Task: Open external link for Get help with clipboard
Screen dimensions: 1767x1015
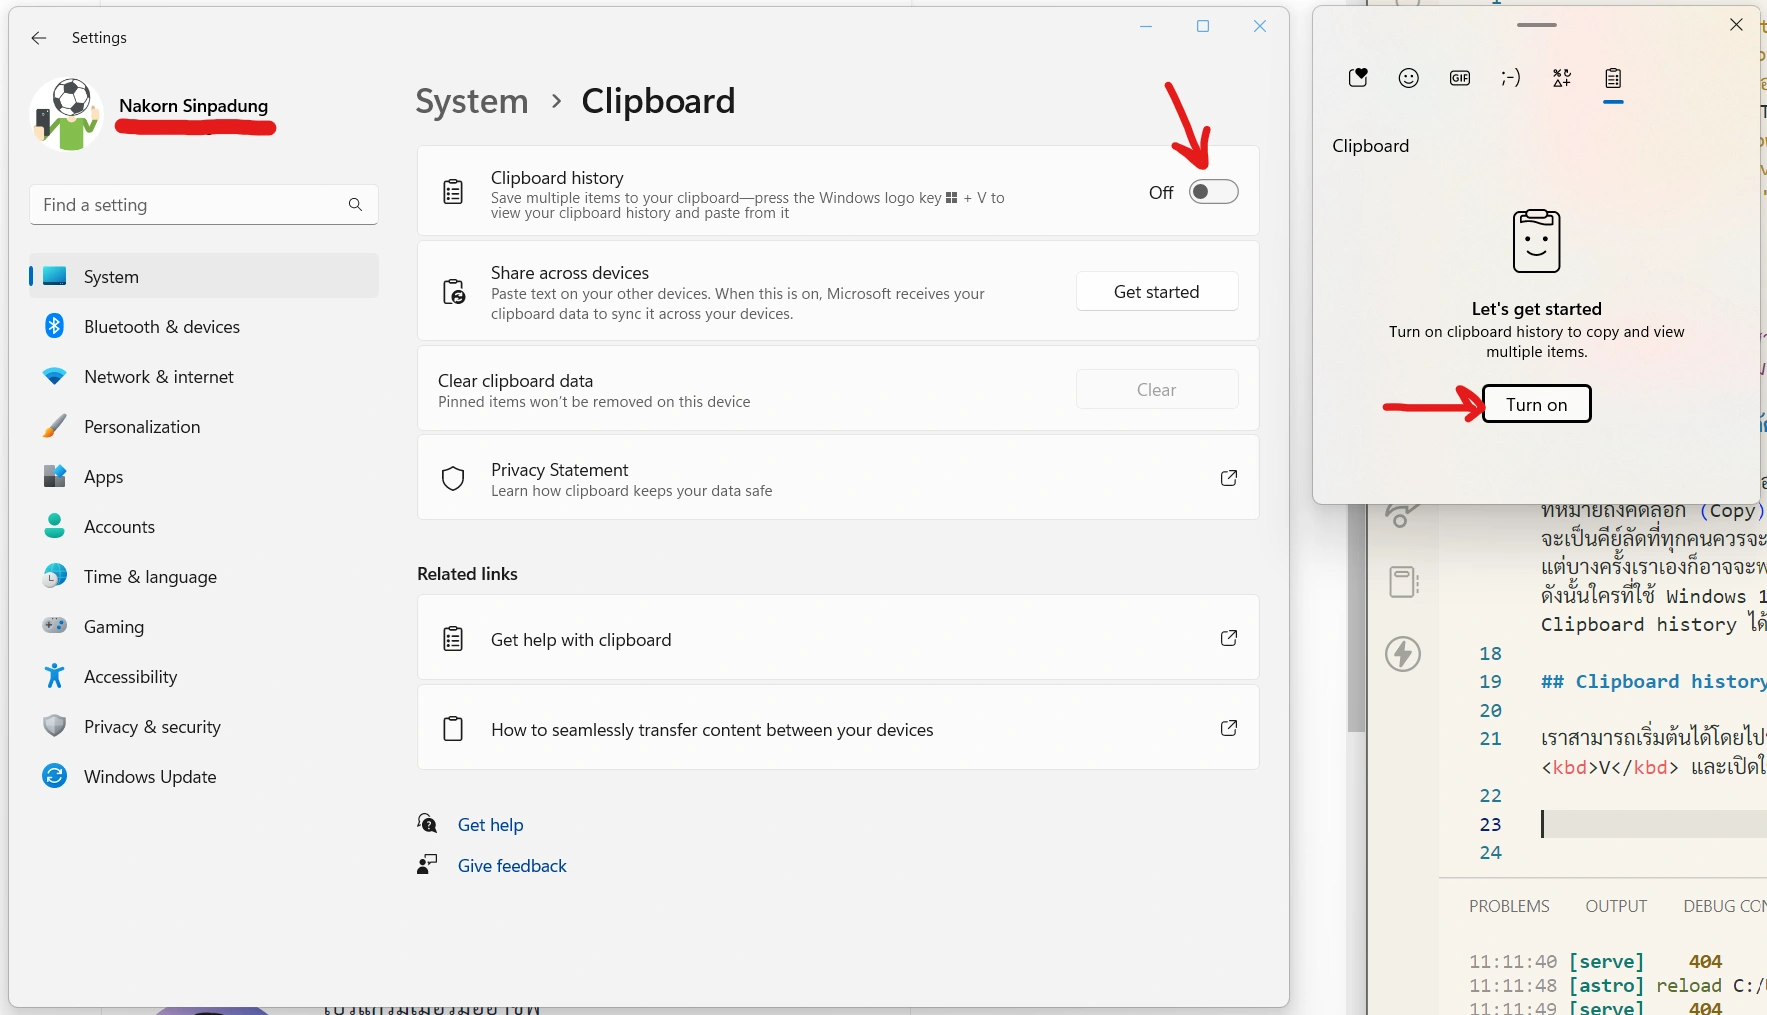Action: tap(1229, 638)
